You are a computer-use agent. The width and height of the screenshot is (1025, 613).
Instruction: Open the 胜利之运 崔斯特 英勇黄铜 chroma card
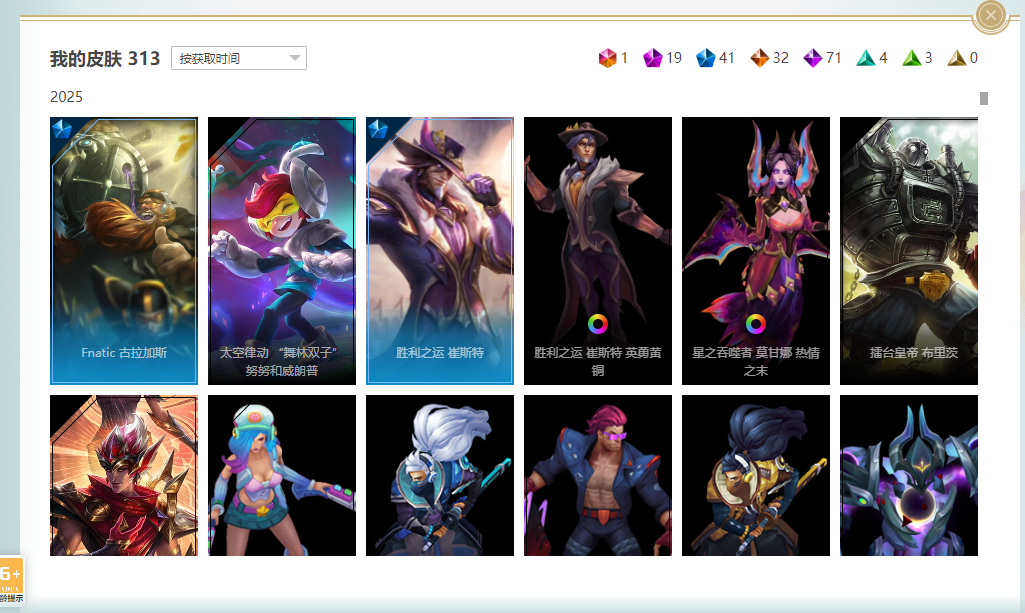pos(597,251)
